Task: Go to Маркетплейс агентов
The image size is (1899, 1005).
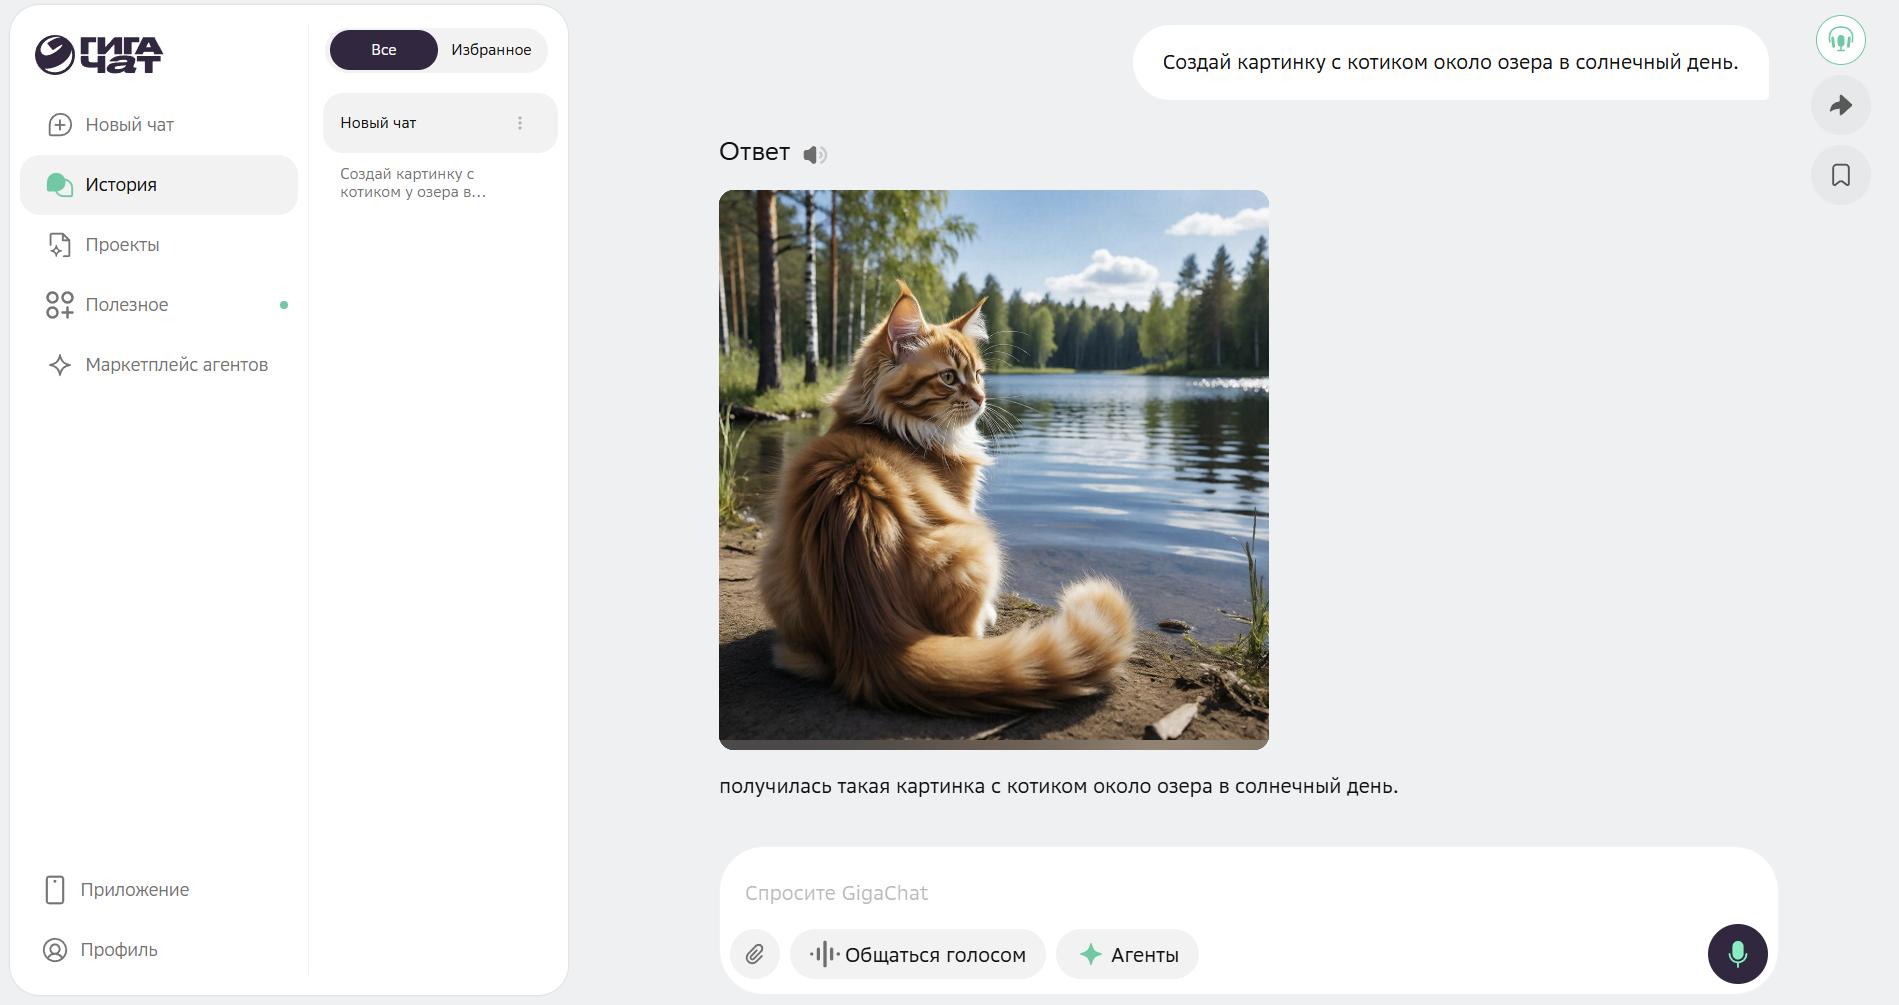Action: coord(176,365)
